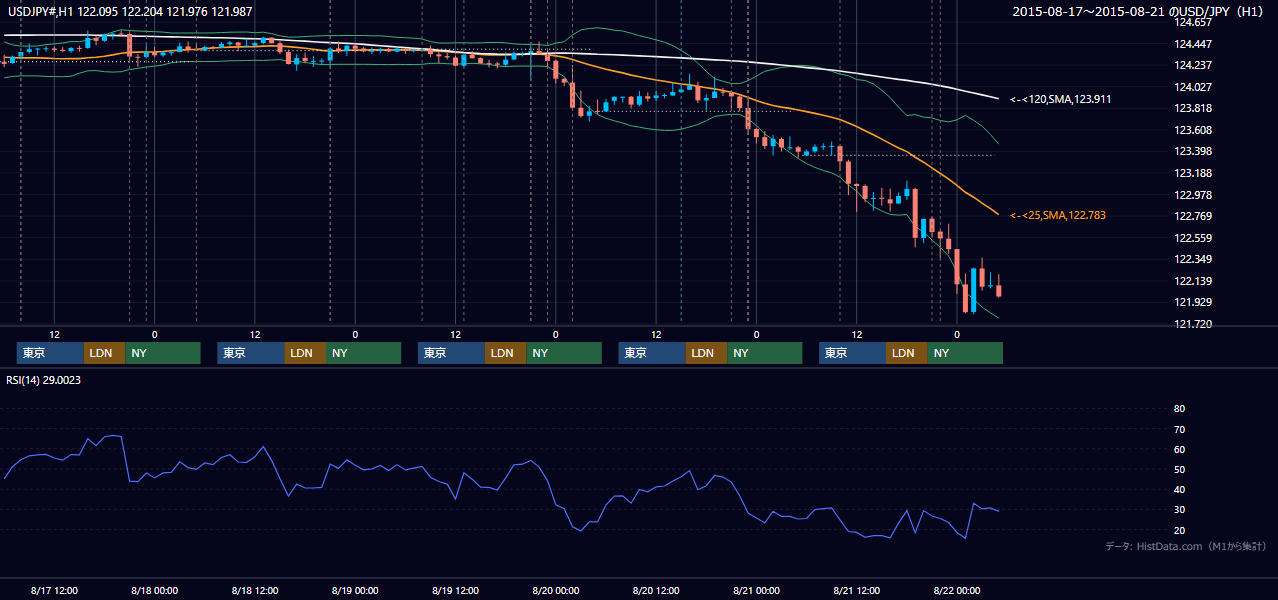Click RSI axis level 70
Viewport: 1278px width, 600px height.
[x=1179, y=429]
